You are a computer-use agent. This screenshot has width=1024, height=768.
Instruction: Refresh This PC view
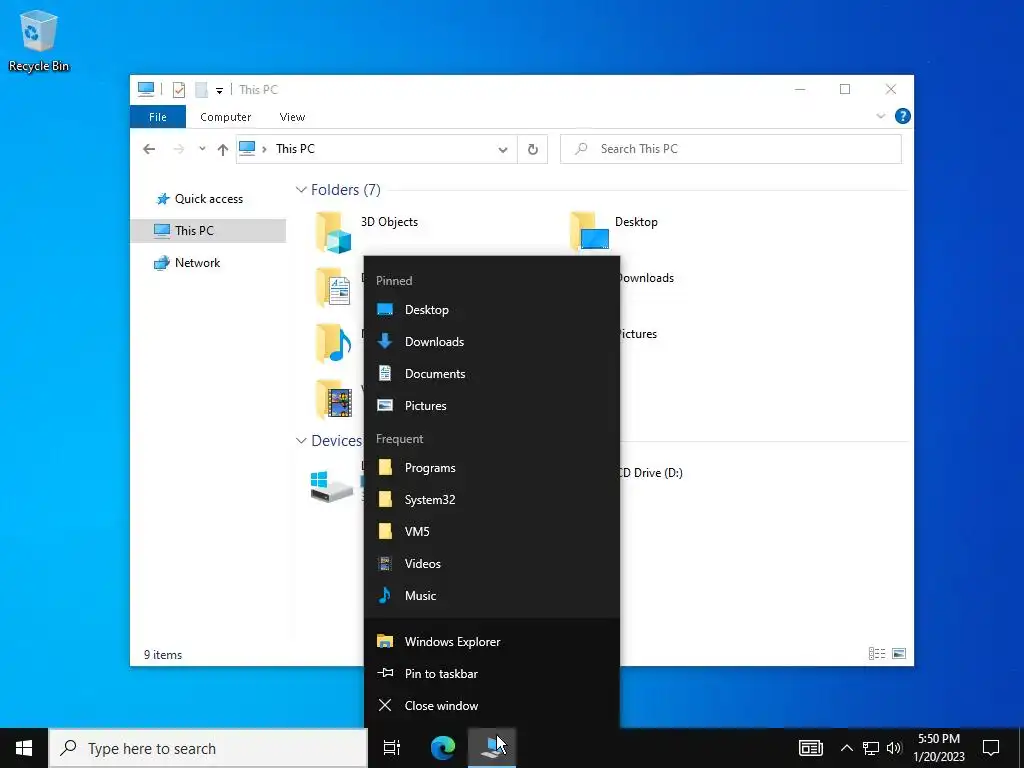pyautogui.click(x=533, y=150)
